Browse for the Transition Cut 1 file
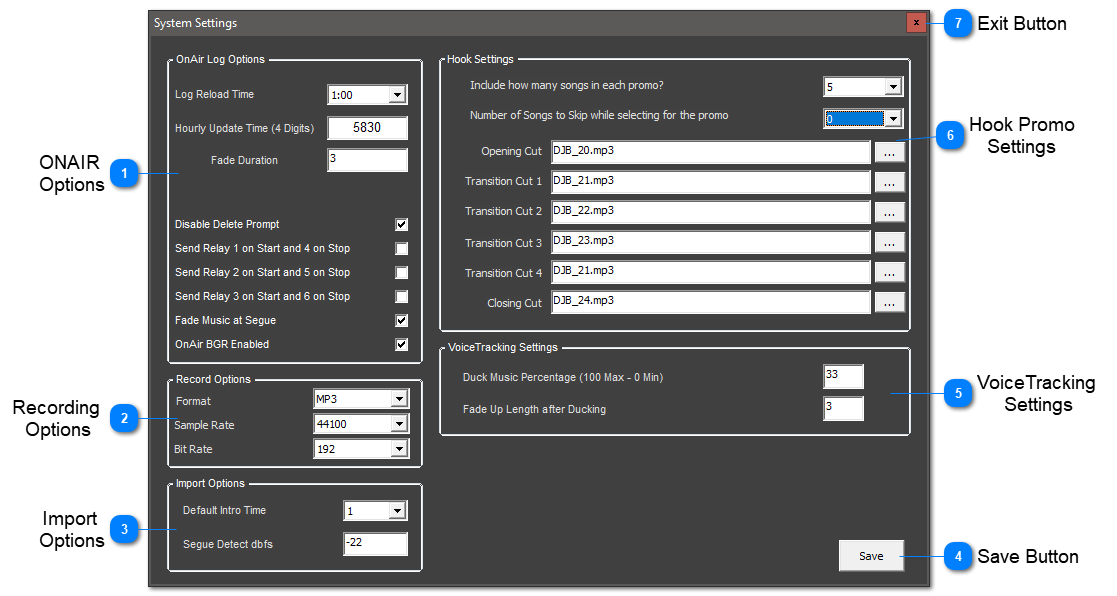Image resolution: width=1117 pixels, height=596 pixels. point(890,182)
